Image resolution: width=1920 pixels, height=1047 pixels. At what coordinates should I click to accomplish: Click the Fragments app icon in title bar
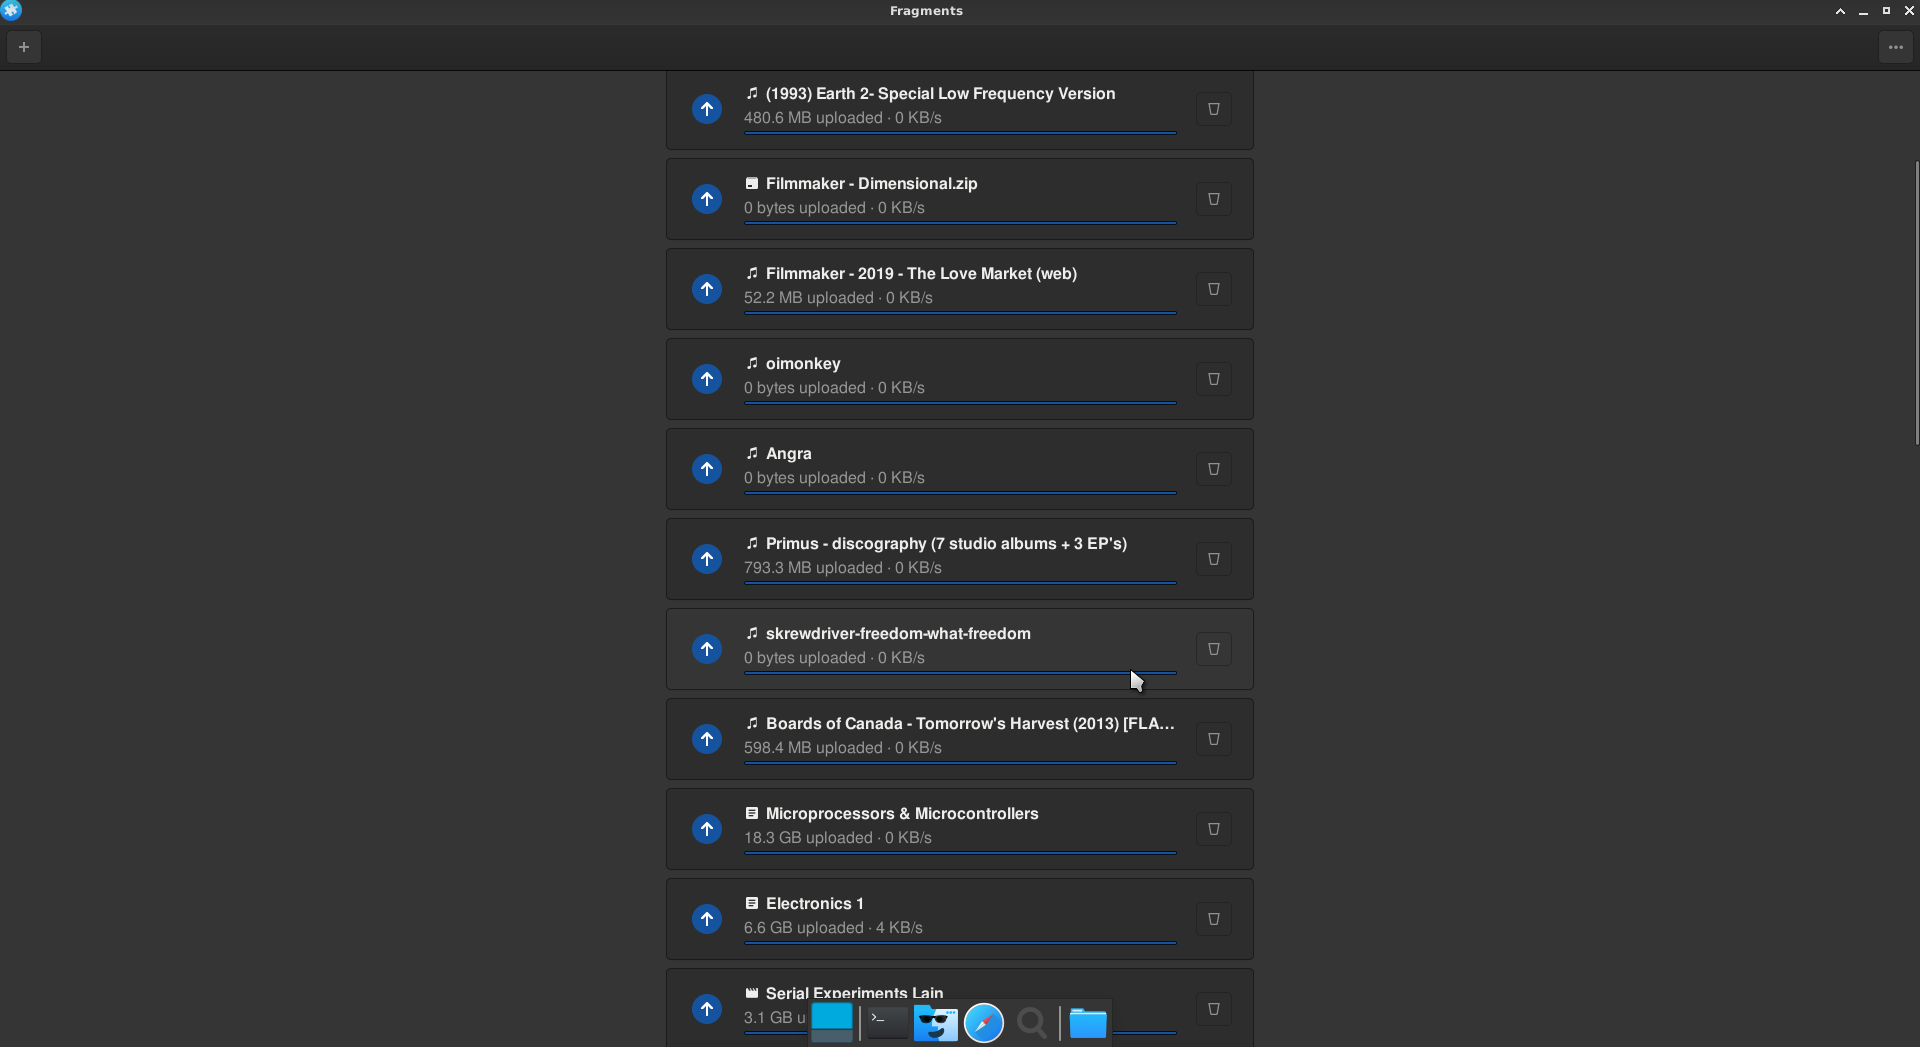[x=11, y=11]
